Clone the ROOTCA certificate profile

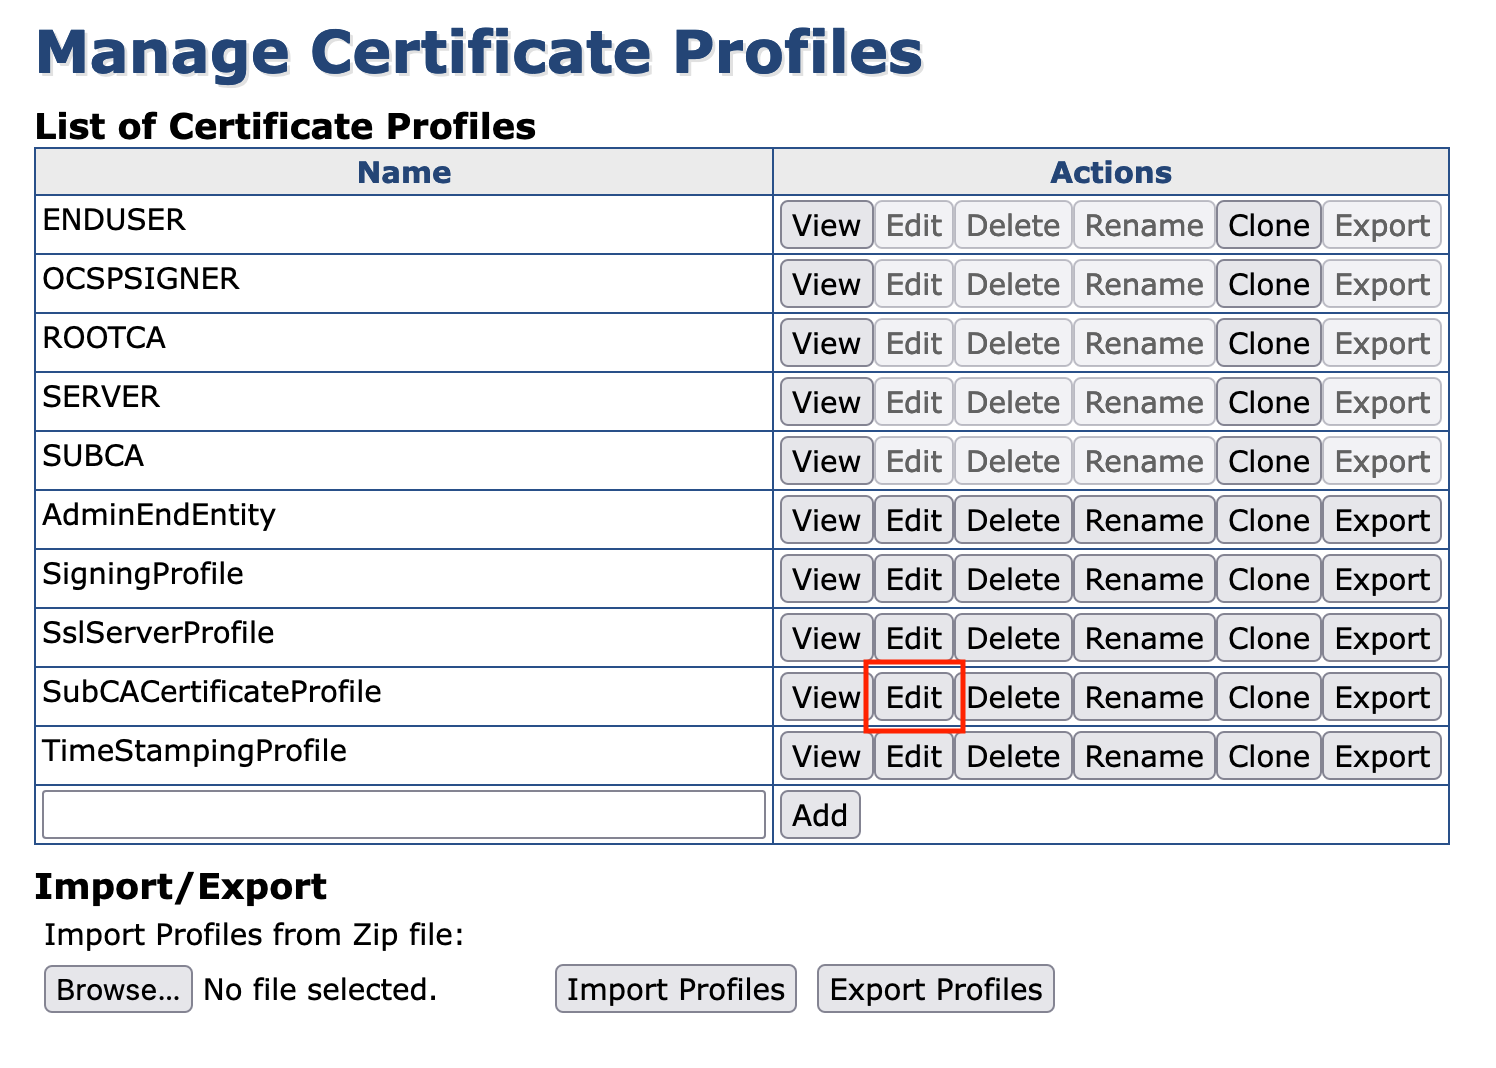(1268, 343)
